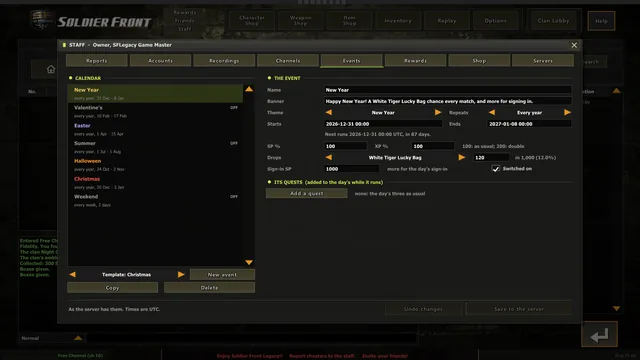Screen dimensions: 640x360
Task: Click the large enter arrow icon at bottom right
Action: [599, 335]
